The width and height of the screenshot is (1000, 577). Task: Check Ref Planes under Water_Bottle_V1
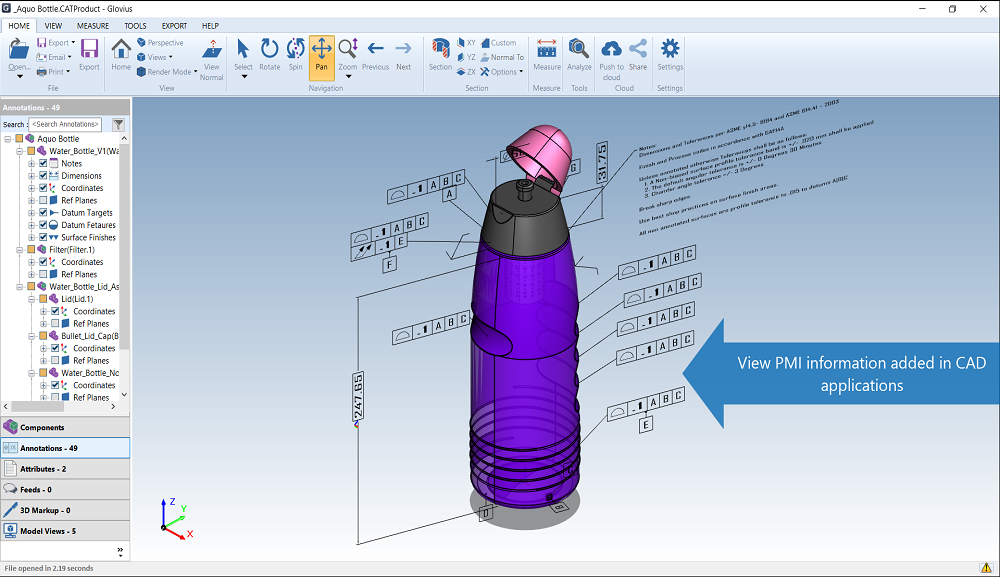(43, 200)
